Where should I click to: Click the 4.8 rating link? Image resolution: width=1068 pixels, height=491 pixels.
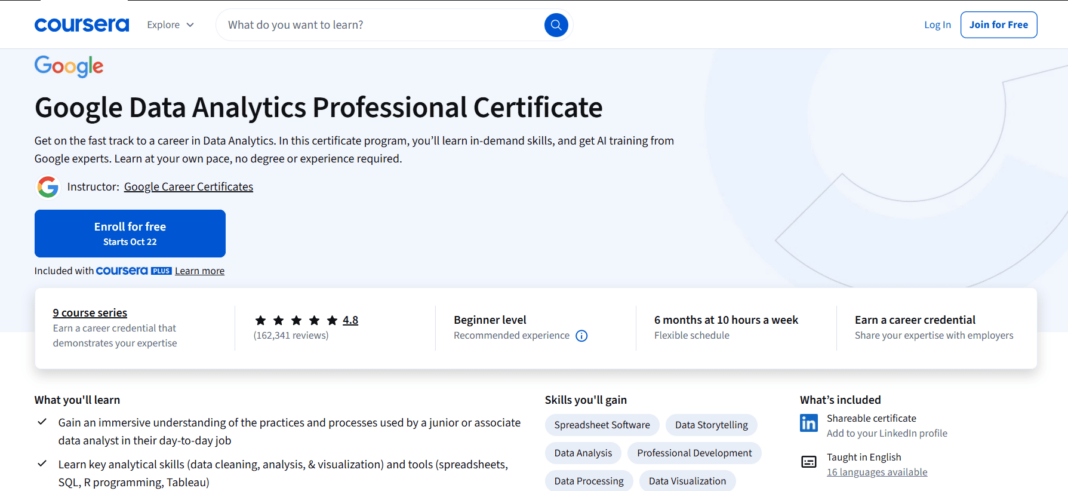[351, 320]
